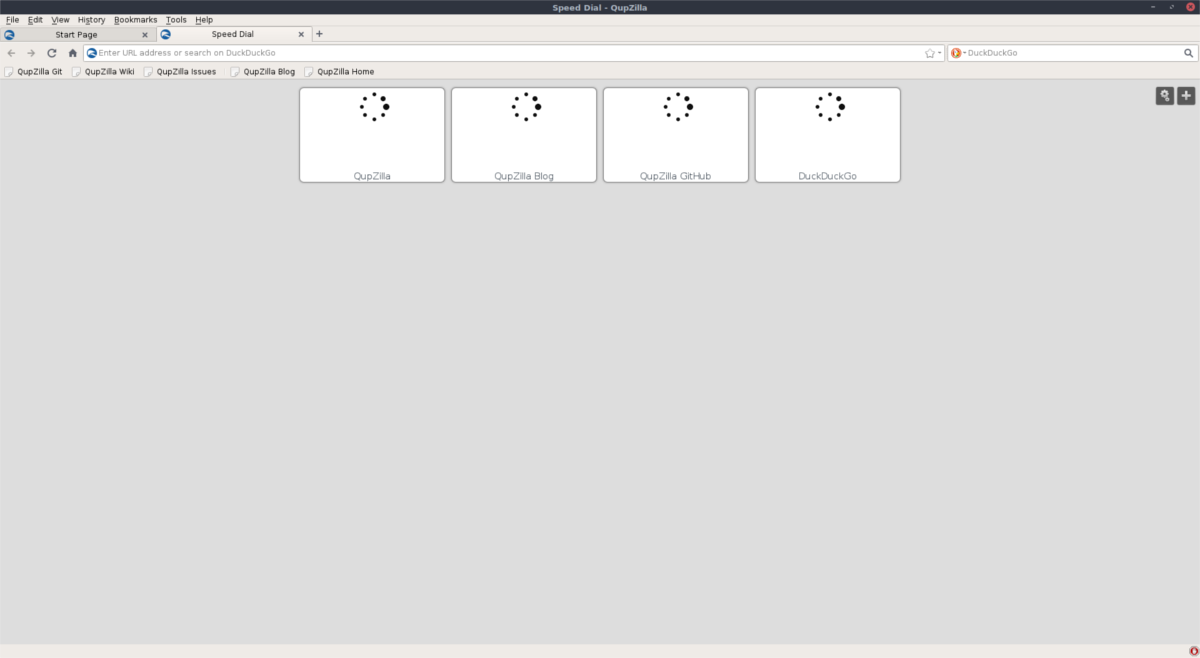Viewport: 1200px width, 658px height.
Task: Go back with the back arrow
Action: [11, 53]
